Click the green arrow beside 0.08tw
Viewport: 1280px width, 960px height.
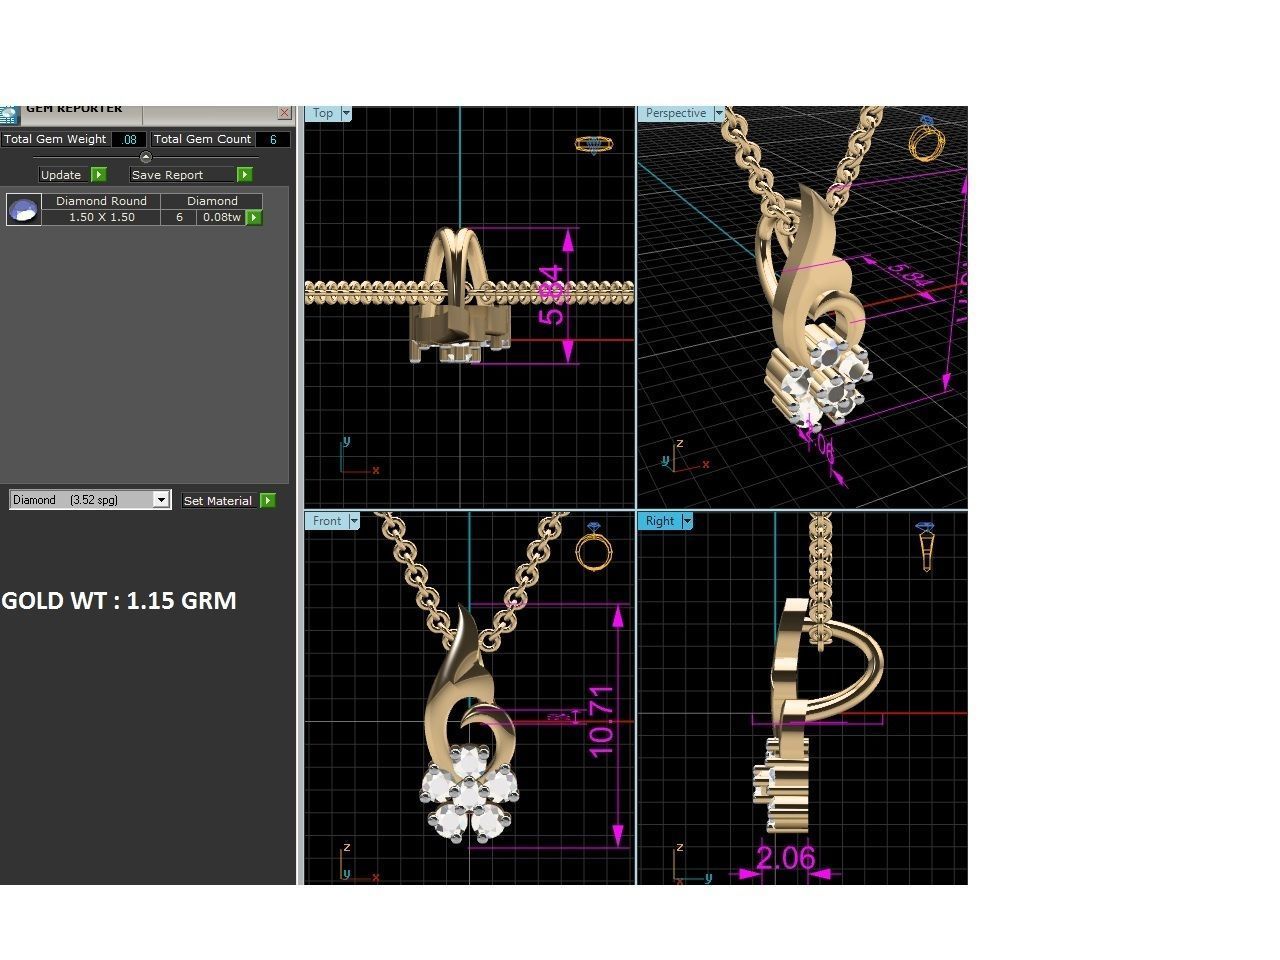(x=254, y=217)
